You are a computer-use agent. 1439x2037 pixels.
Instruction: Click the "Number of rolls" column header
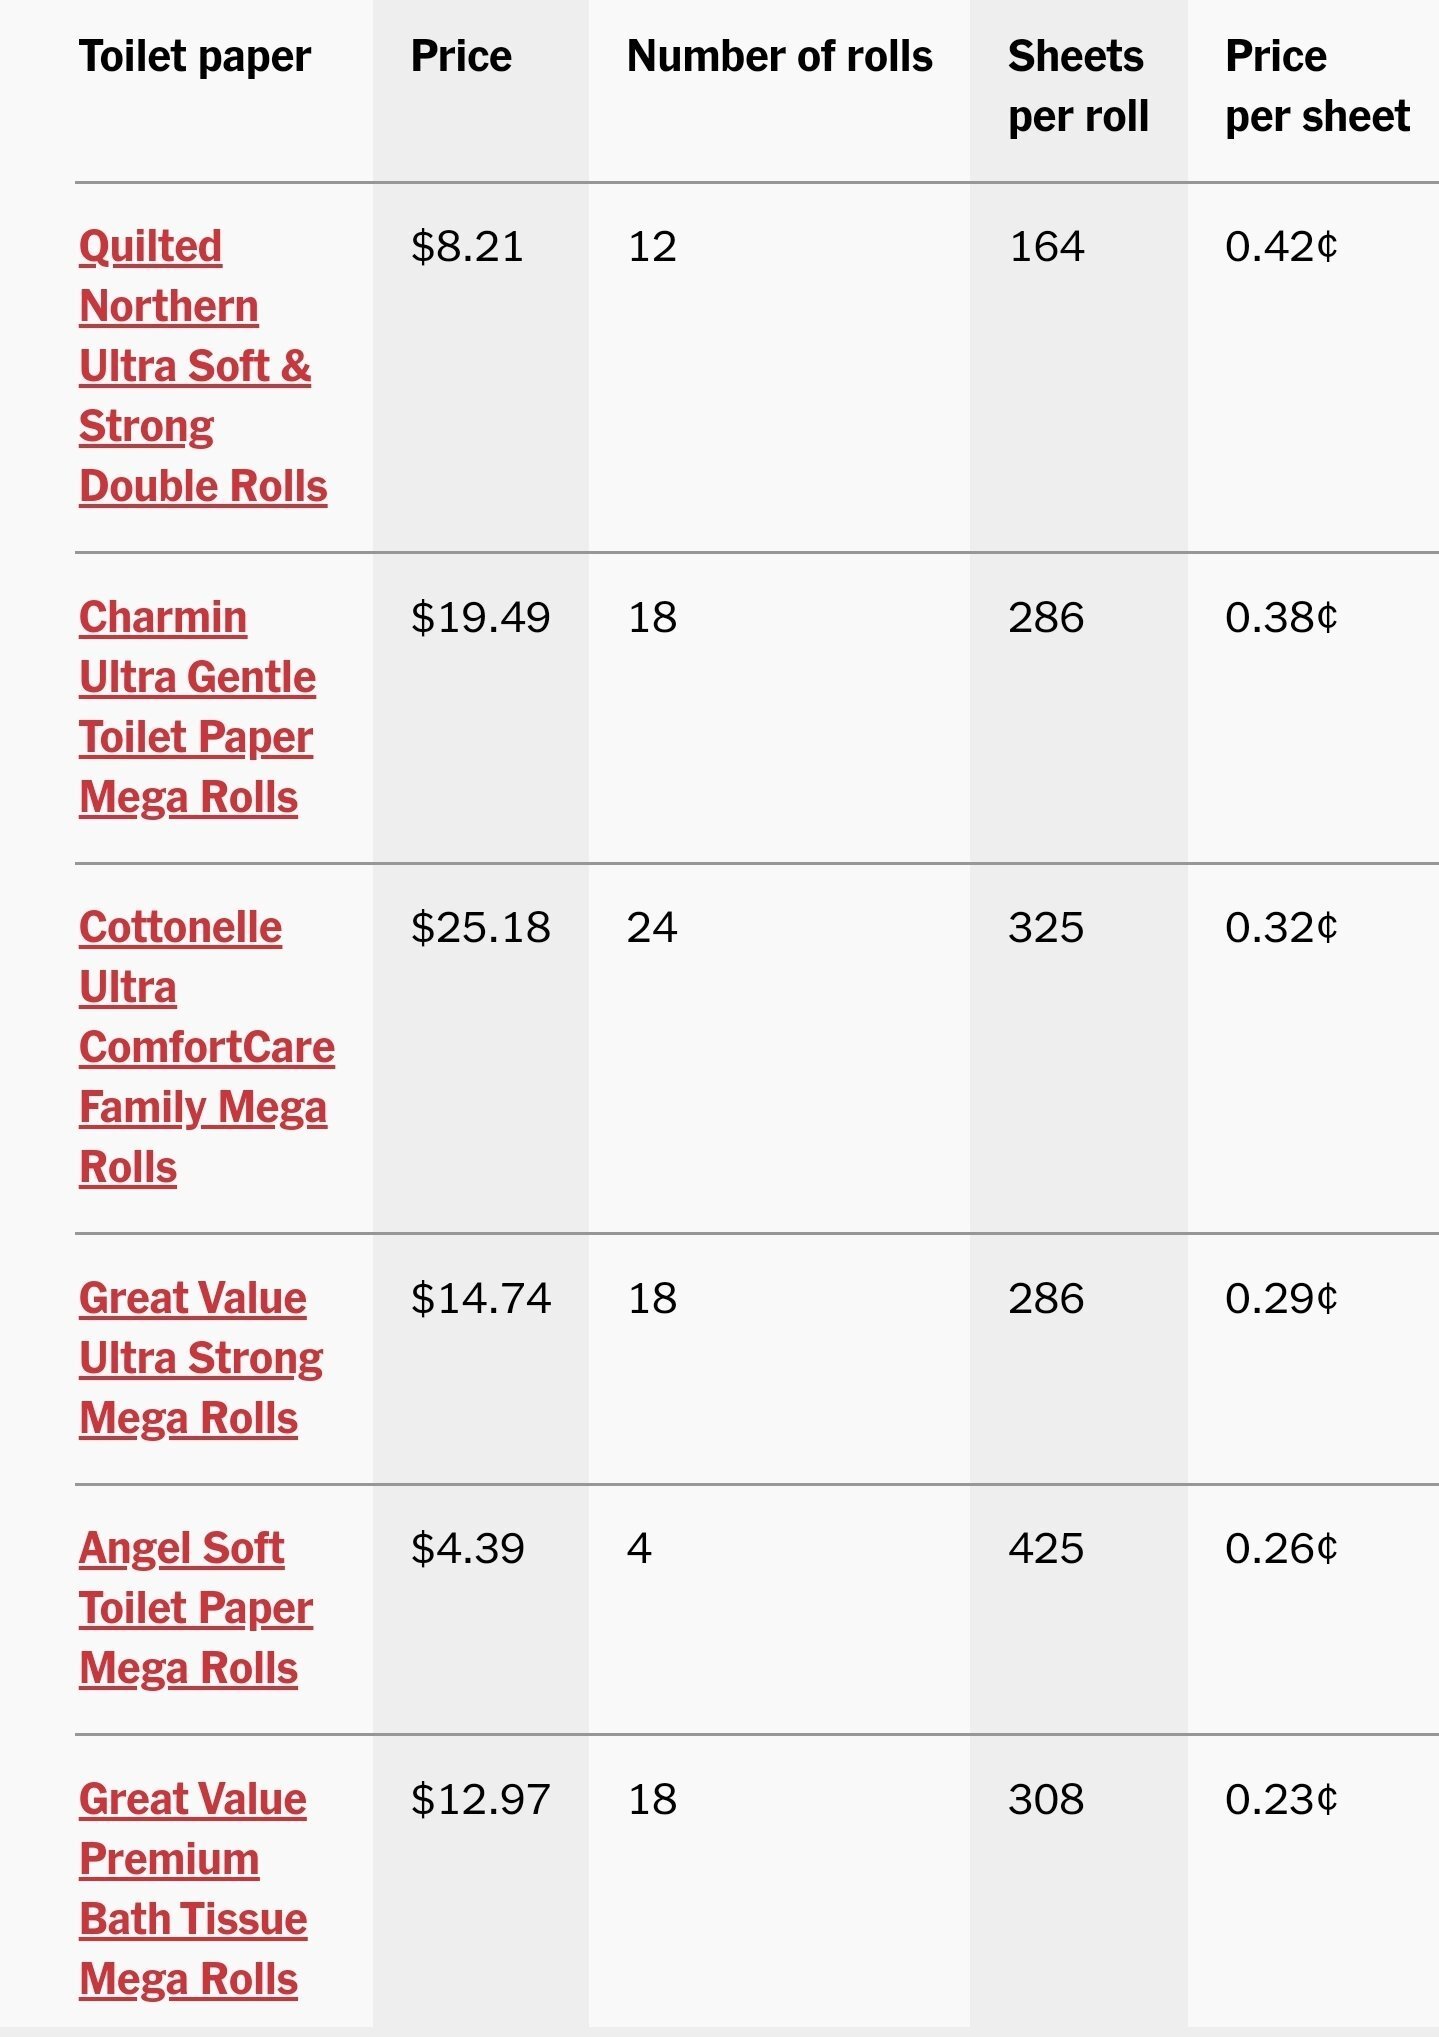779,57
